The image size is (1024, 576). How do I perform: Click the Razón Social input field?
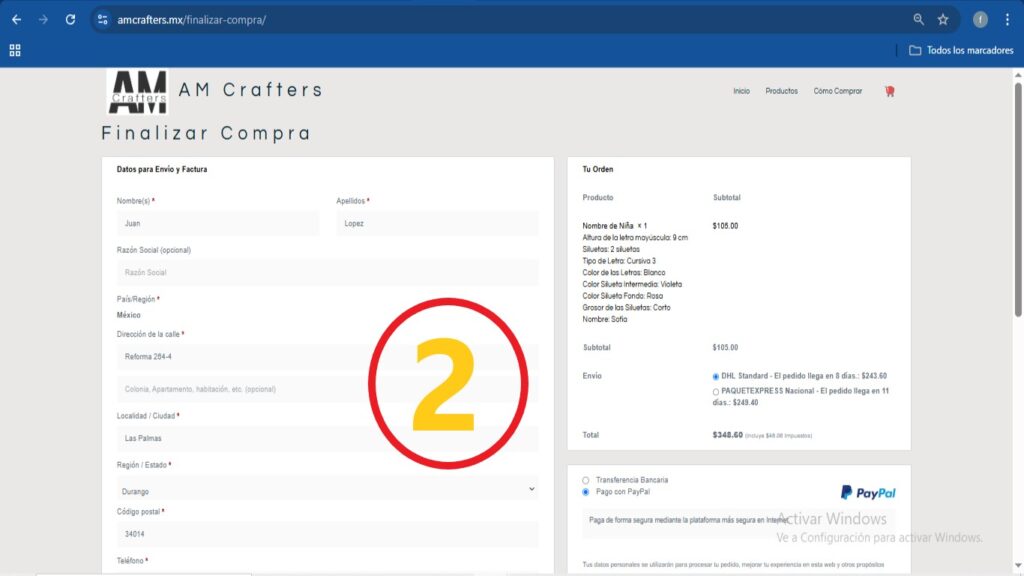point(327,272)
